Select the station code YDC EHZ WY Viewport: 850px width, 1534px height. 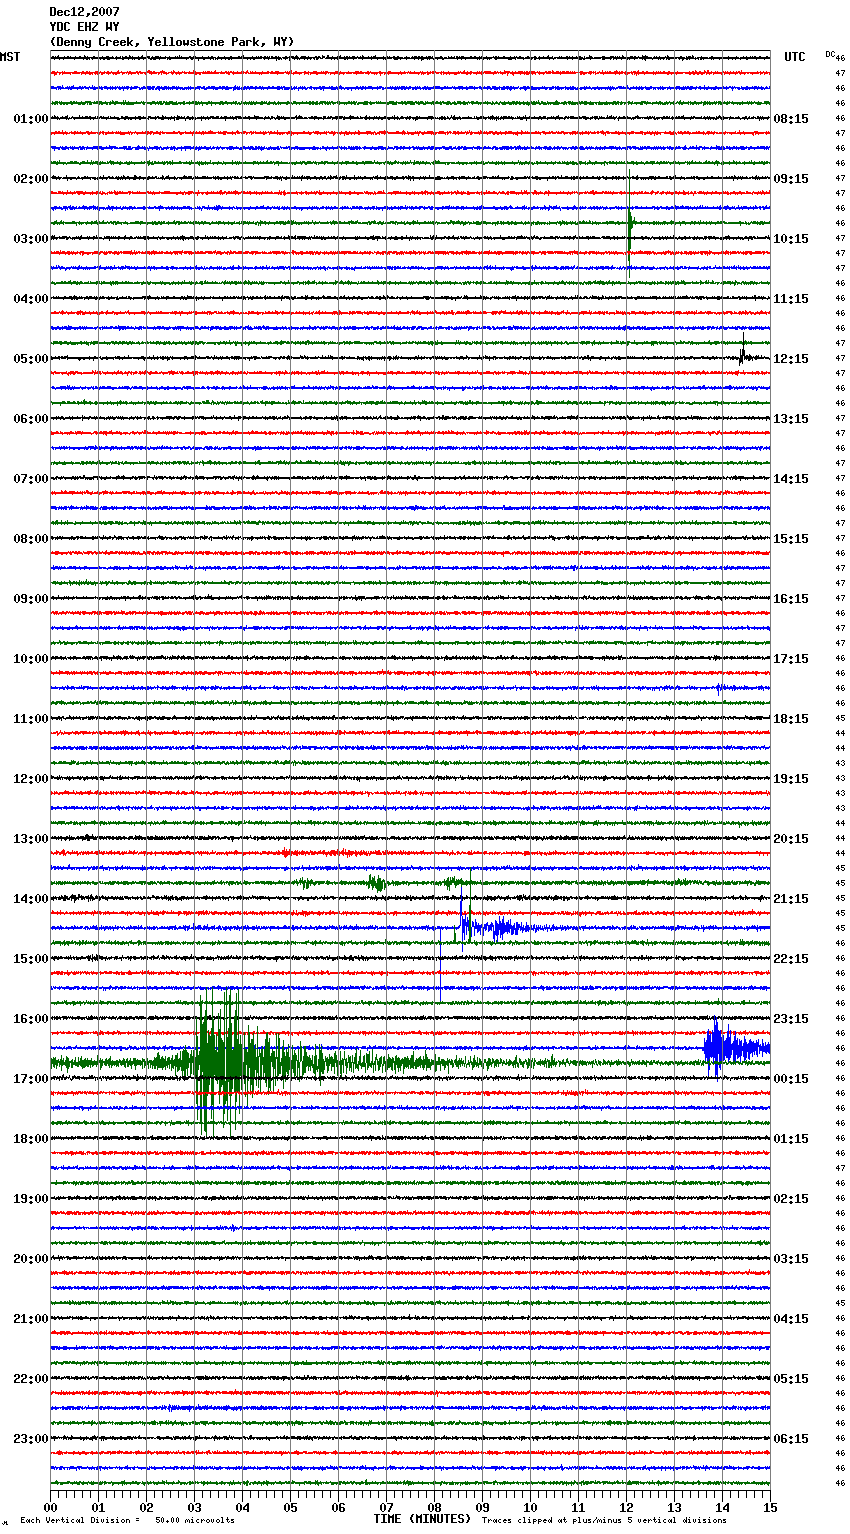[84, 27]
